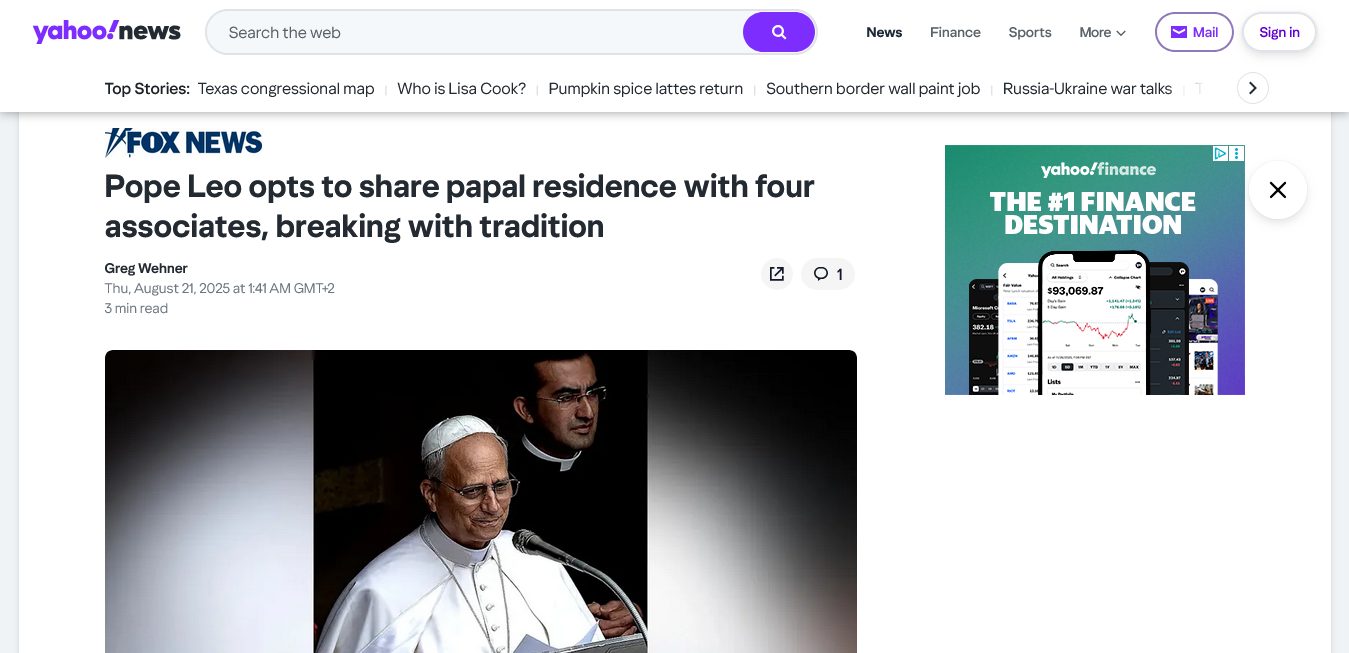Click the Yahoo News logo
The height and width of the screenshot is (653, 1349).
pos(107,32)
